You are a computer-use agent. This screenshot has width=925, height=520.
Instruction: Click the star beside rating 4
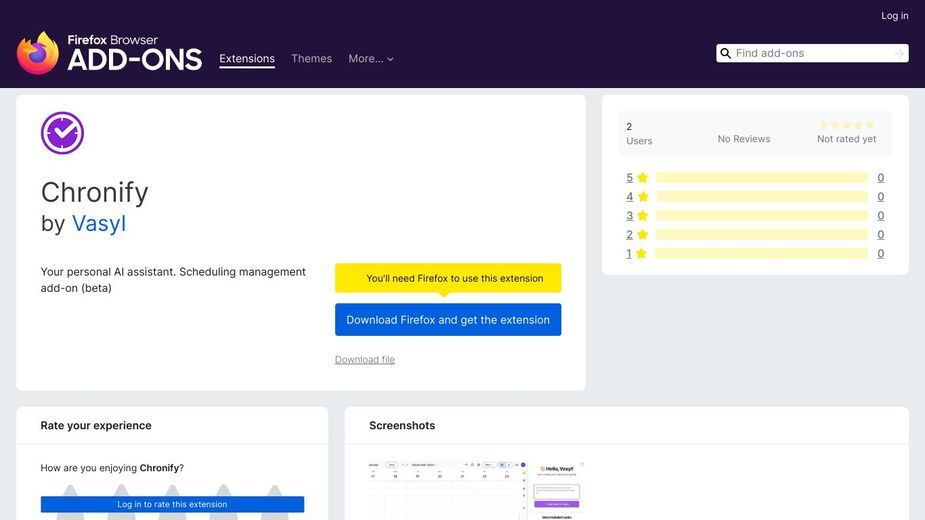643,197
